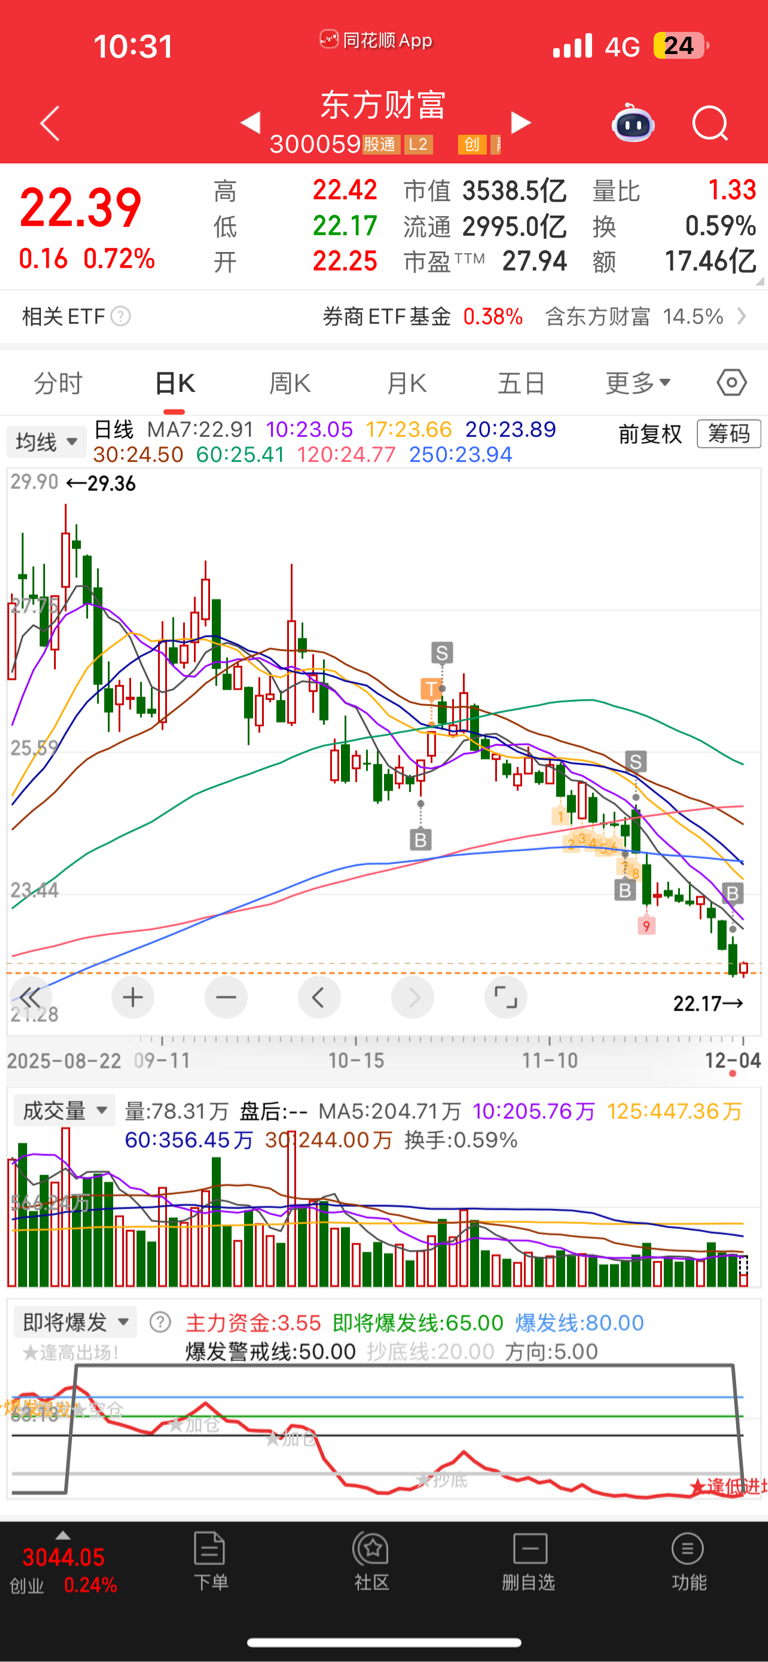Enter fullscreen chart with expand corners icon
This screenshot has width=768, height=1662.
pyautogui.click(x=506, y=997)
